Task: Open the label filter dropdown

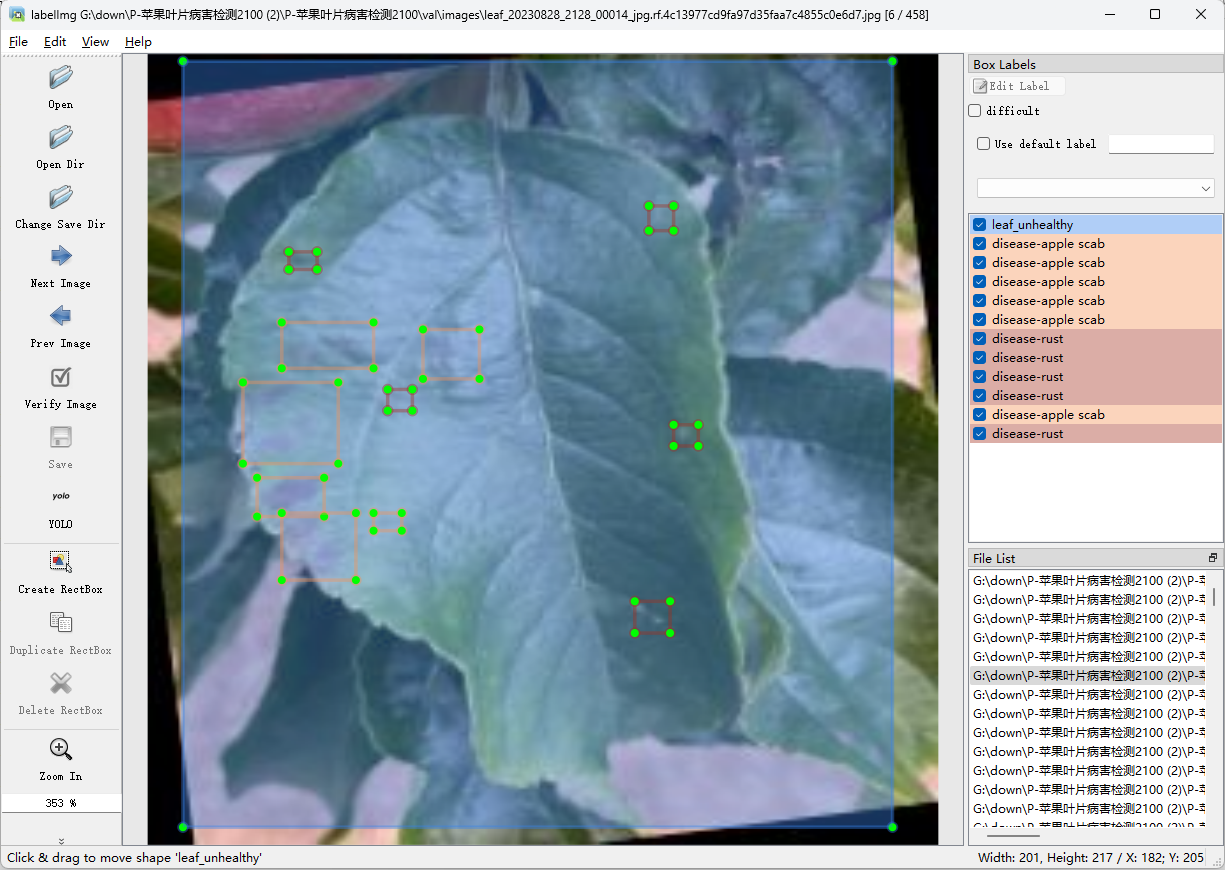Action: pyautogui.click(x=1095, y=188)
